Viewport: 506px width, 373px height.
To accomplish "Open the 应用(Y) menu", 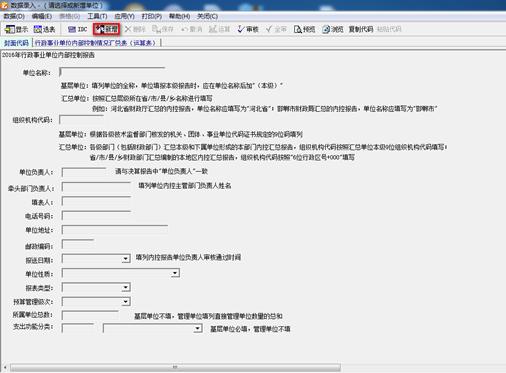I will 124,16.
